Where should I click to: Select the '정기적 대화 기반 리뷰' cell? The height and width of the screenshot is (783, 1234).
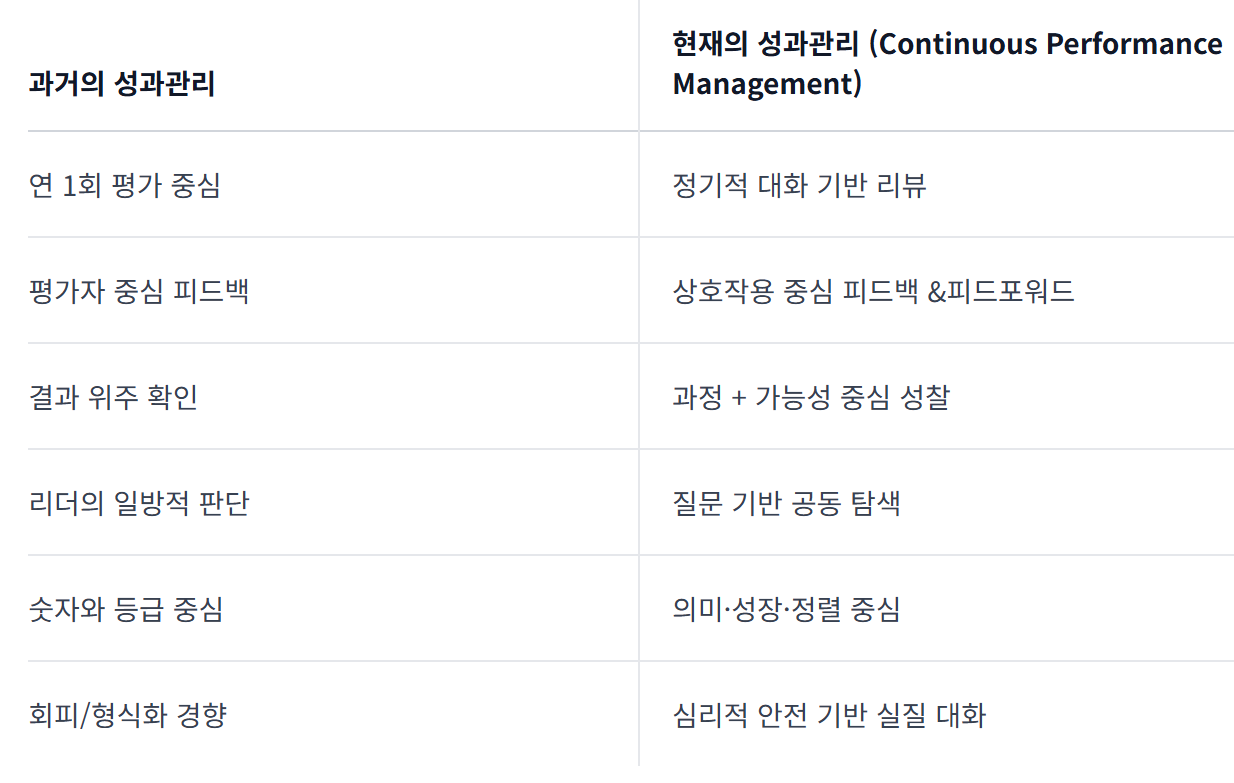click(x=799, y=186)
